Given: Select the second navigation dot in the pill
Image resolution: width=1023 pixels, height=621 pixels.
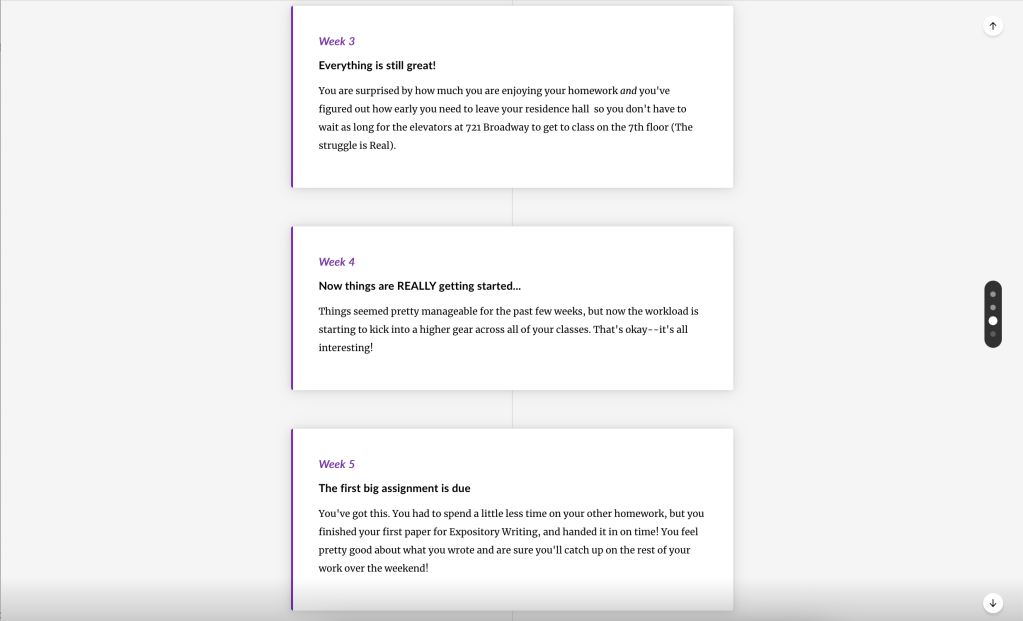Looking at the screenshot, I should (993, 307).
